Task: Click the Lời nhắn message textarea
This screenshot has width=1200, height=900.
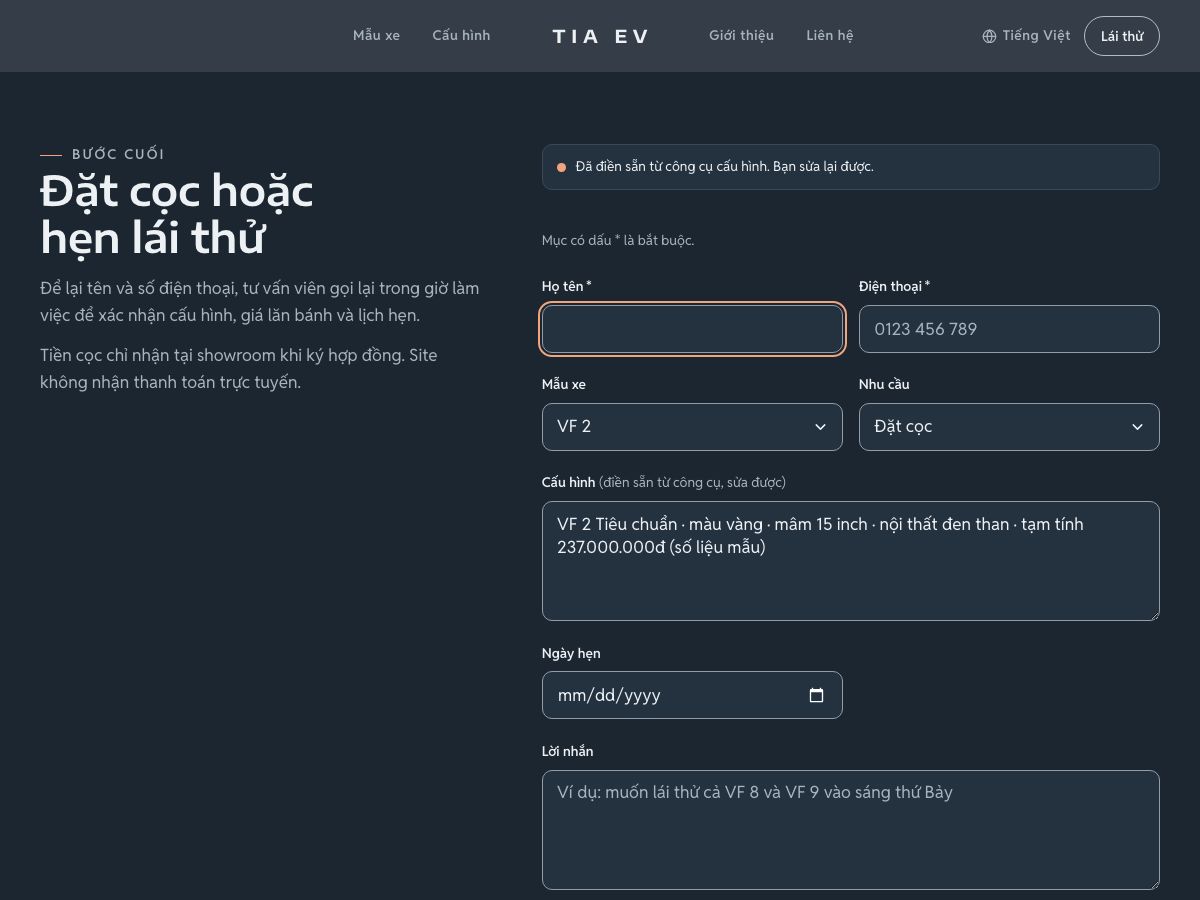Action: click(851, 830)
